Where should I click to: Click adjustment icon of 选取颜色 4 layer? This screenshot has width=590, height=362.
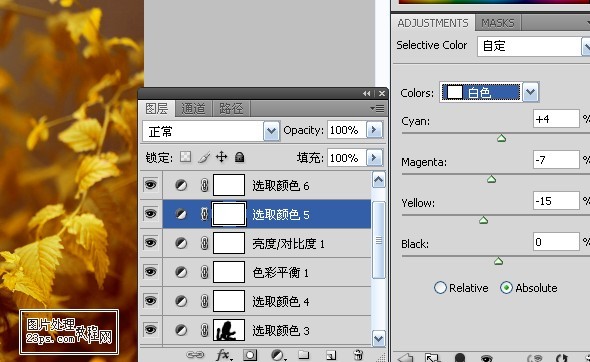pos(181,301)
